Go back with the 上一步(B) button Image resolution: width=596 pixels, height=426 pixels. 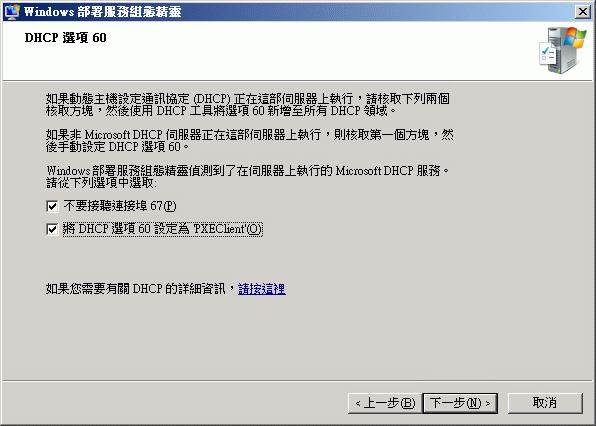385,403
